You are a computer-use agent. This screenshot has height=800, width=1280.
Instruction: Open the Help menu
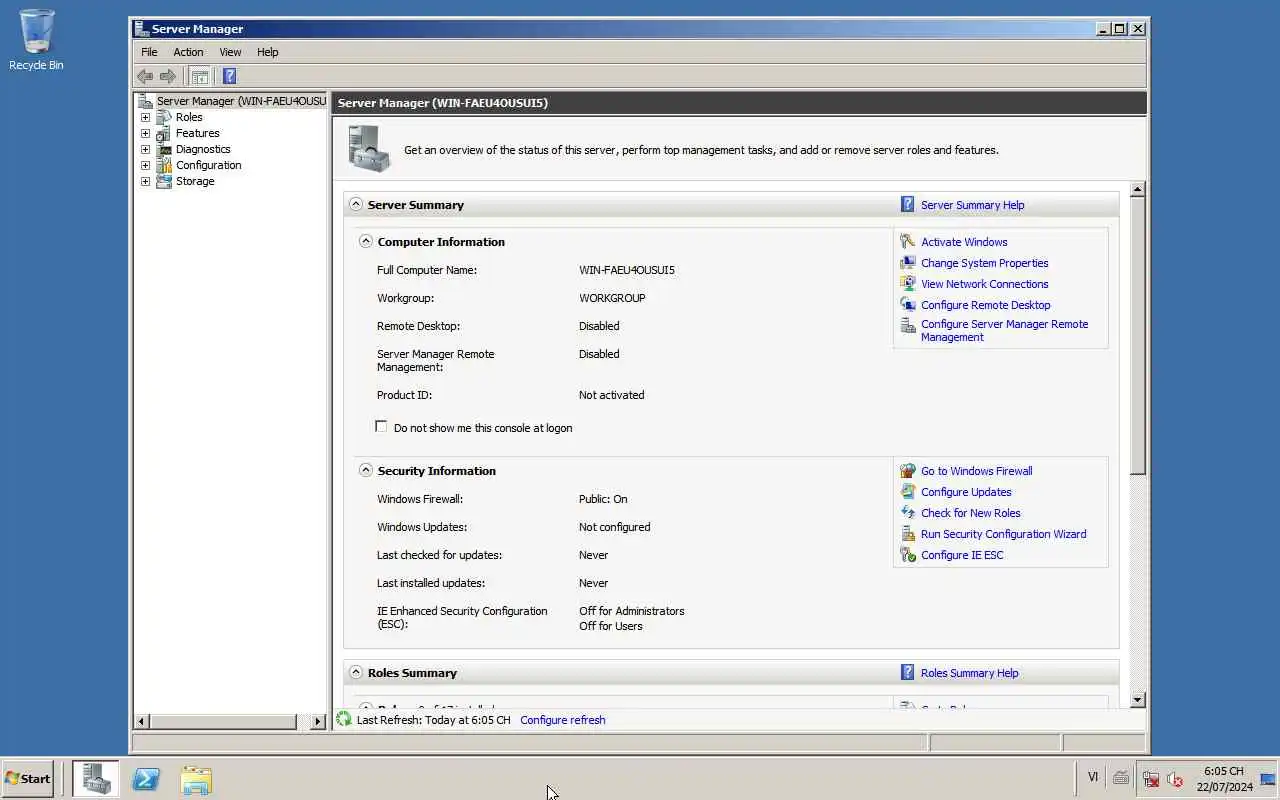pyautogui.click(x=267, y=52)
